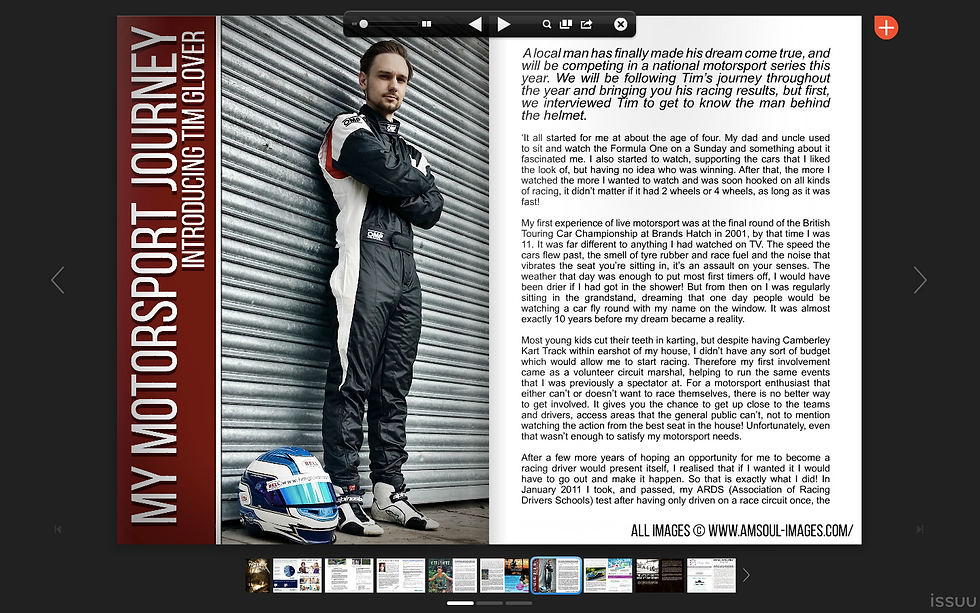The width and height of the screenshot is (980, 613).
Task: Jump to first page icon at bottom left
Action: point(58,529)
